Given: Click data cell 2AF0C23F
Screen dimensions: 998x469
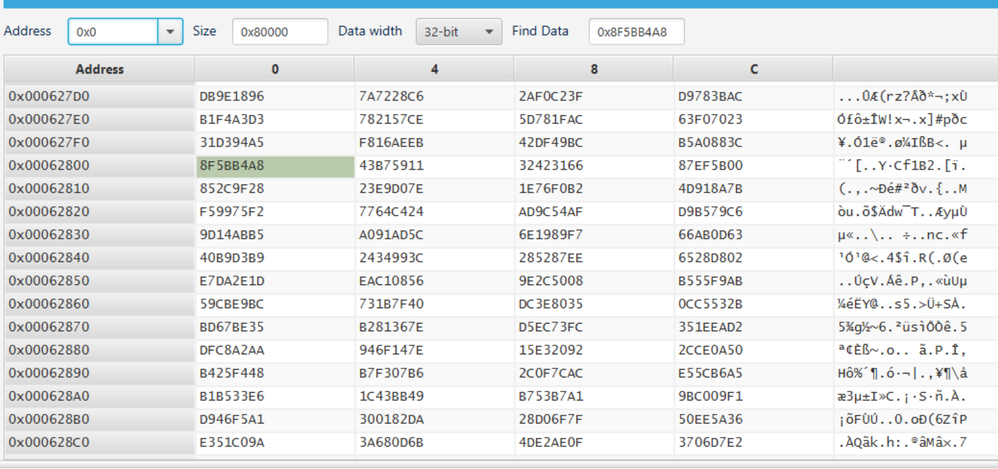Looking at the screenshot, I should pos(594,97).
